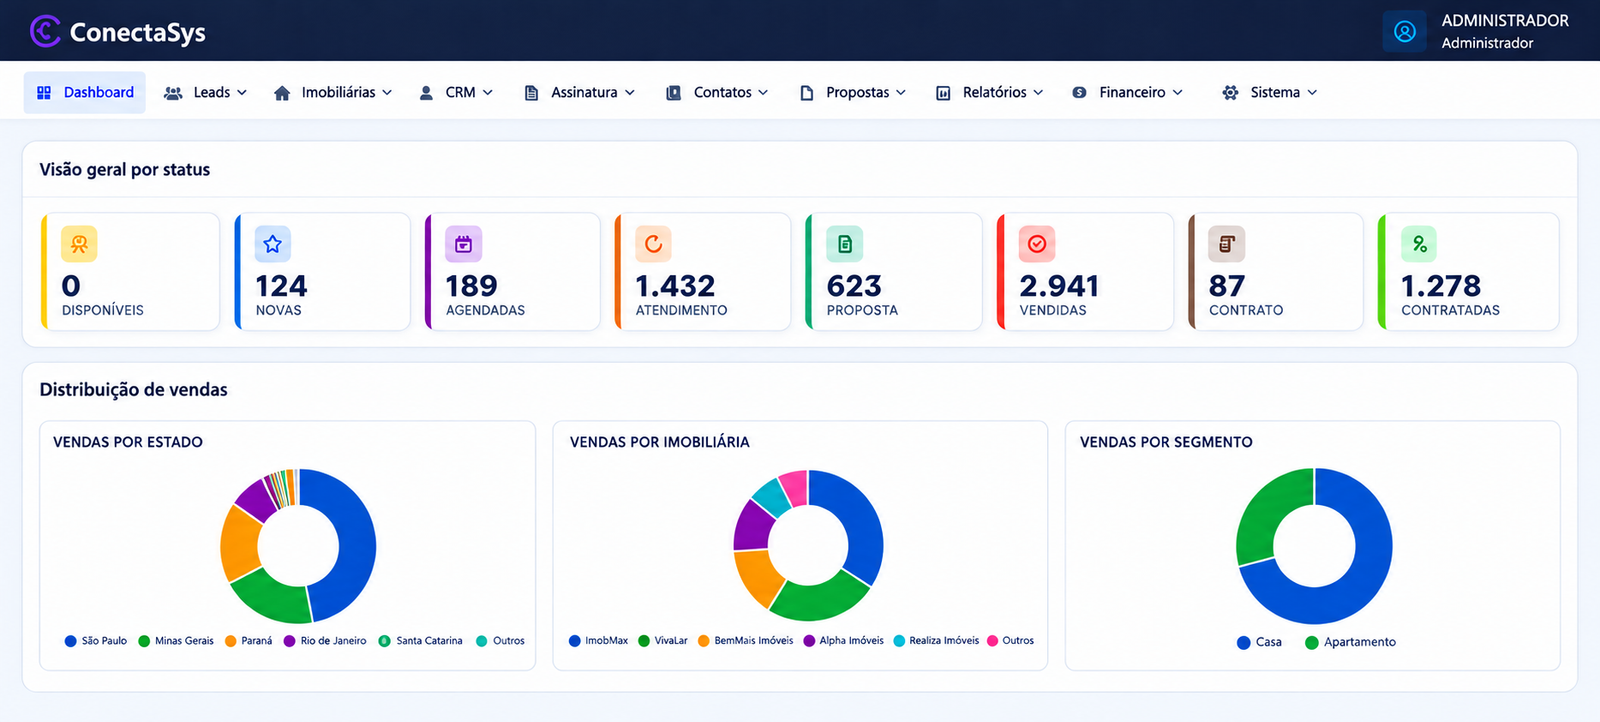Click the ADMINISTRADOR user name
The width and height of the screenshot is (1600, 722).
pyautogui.click(x=1505, y=21)
